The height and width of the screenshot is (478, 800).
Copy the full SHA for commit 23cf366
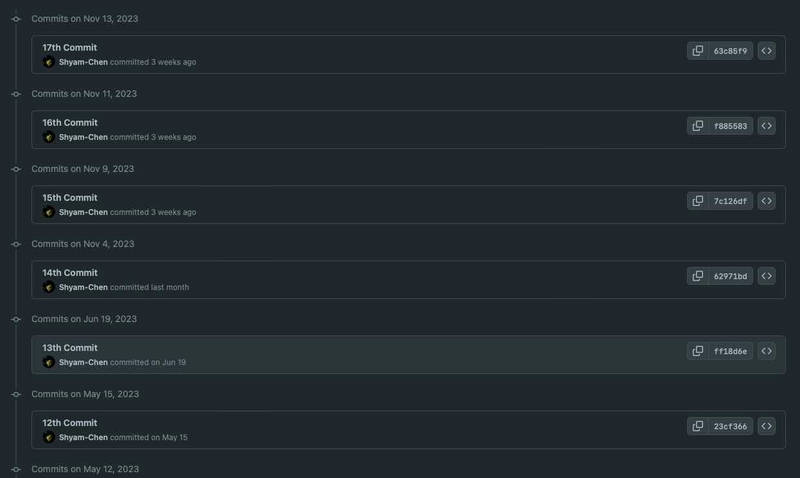(x=697, y=426)
